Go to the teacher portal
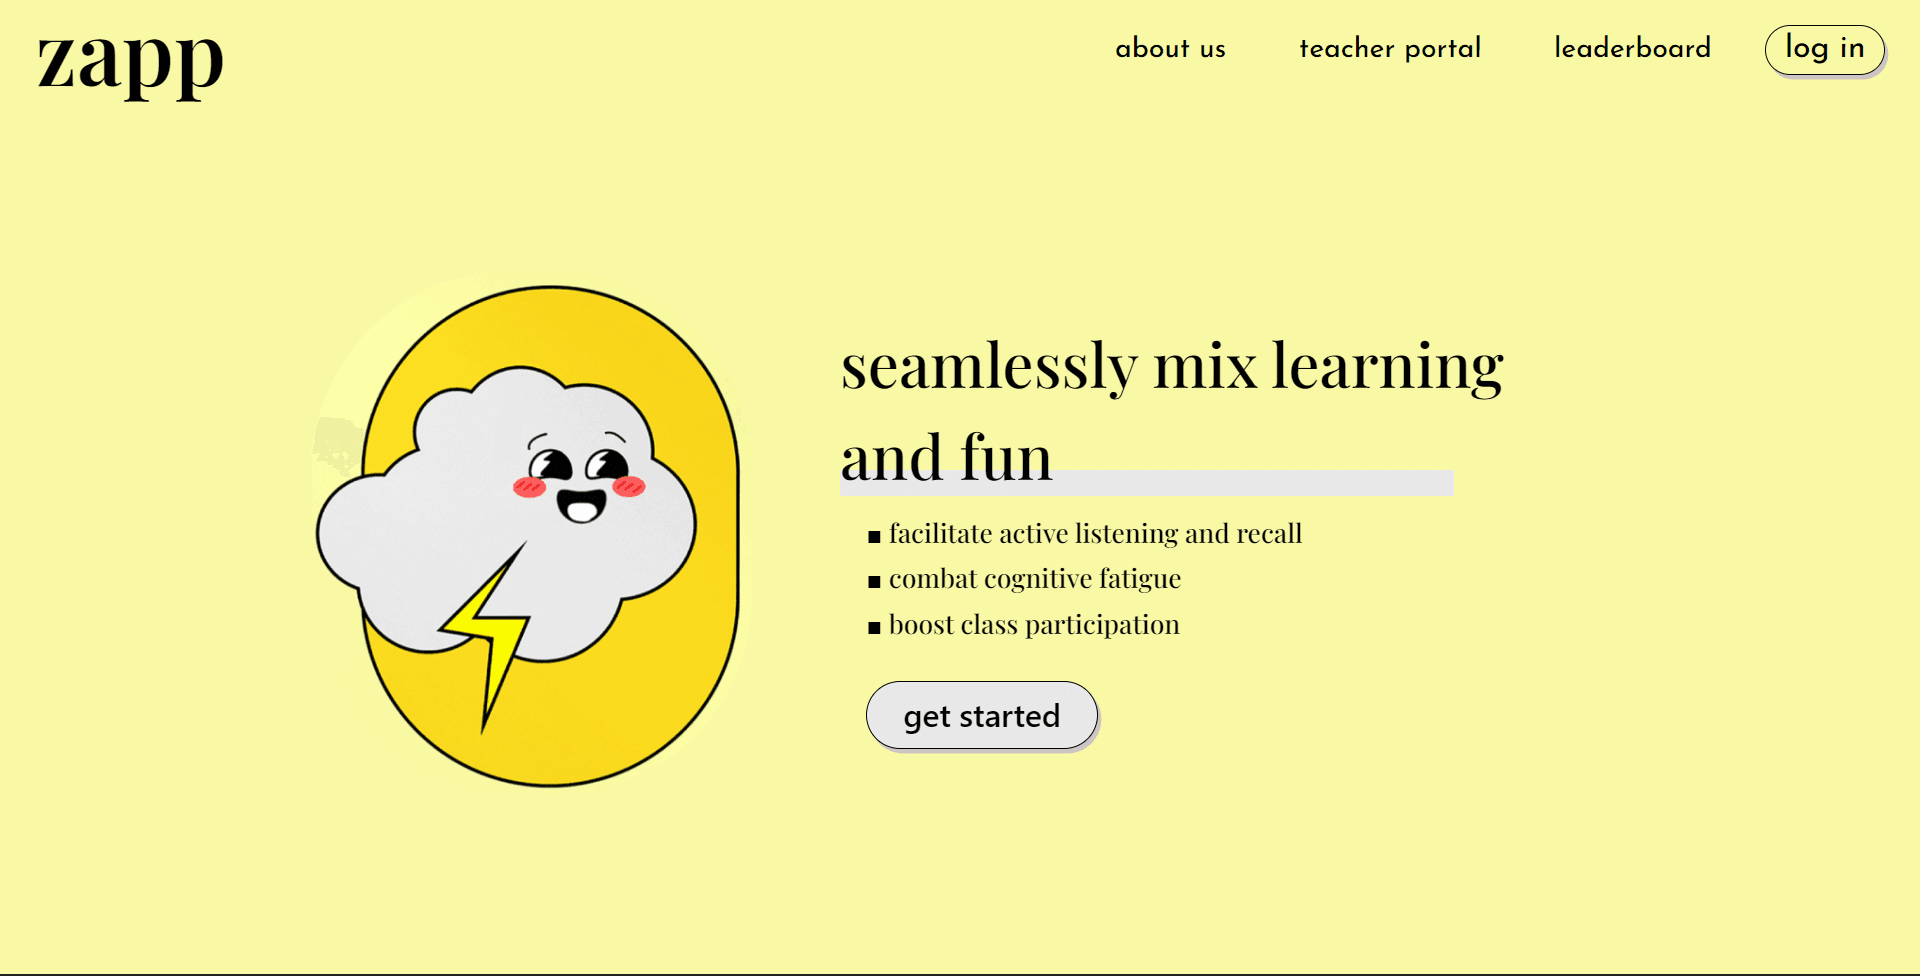The width and height of the screenshot is (1920, 976). [x=1389, y=48]
